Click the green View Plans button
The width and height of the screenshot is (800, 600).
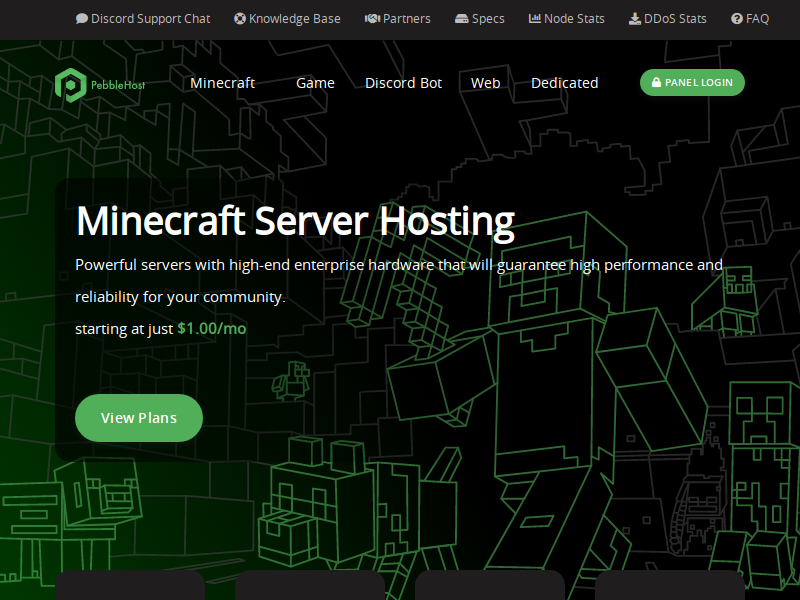[x=139, y=418]
